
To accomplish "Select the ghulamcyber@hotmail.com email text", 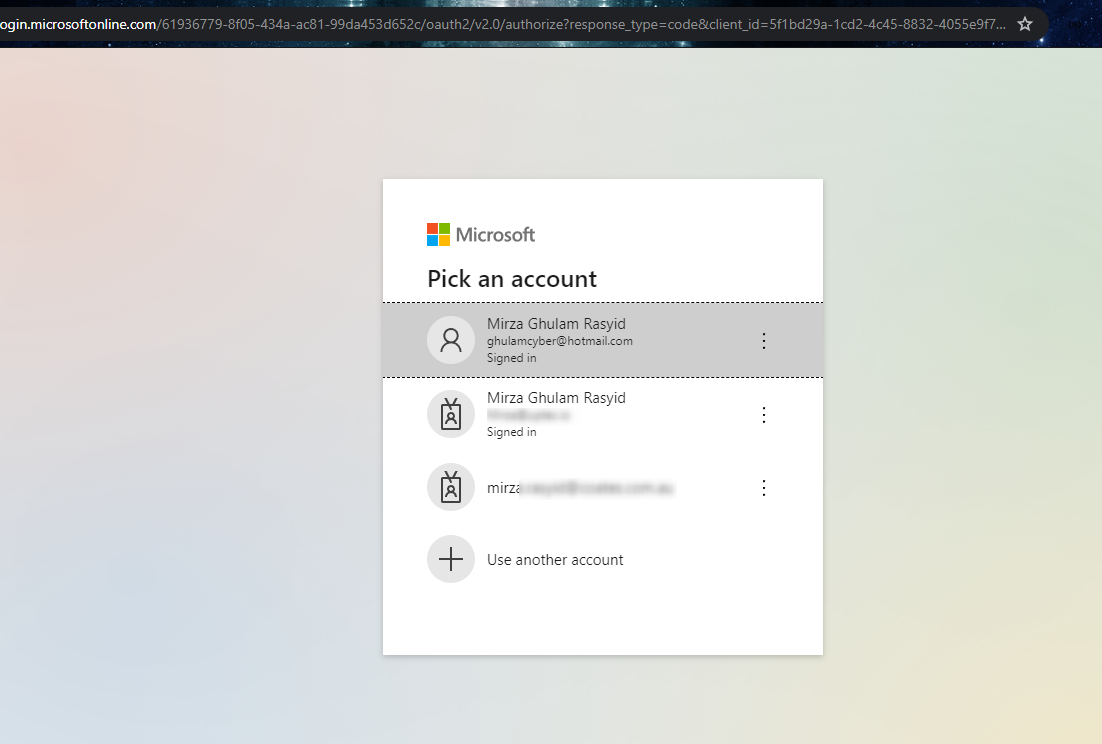I will 559,341.
